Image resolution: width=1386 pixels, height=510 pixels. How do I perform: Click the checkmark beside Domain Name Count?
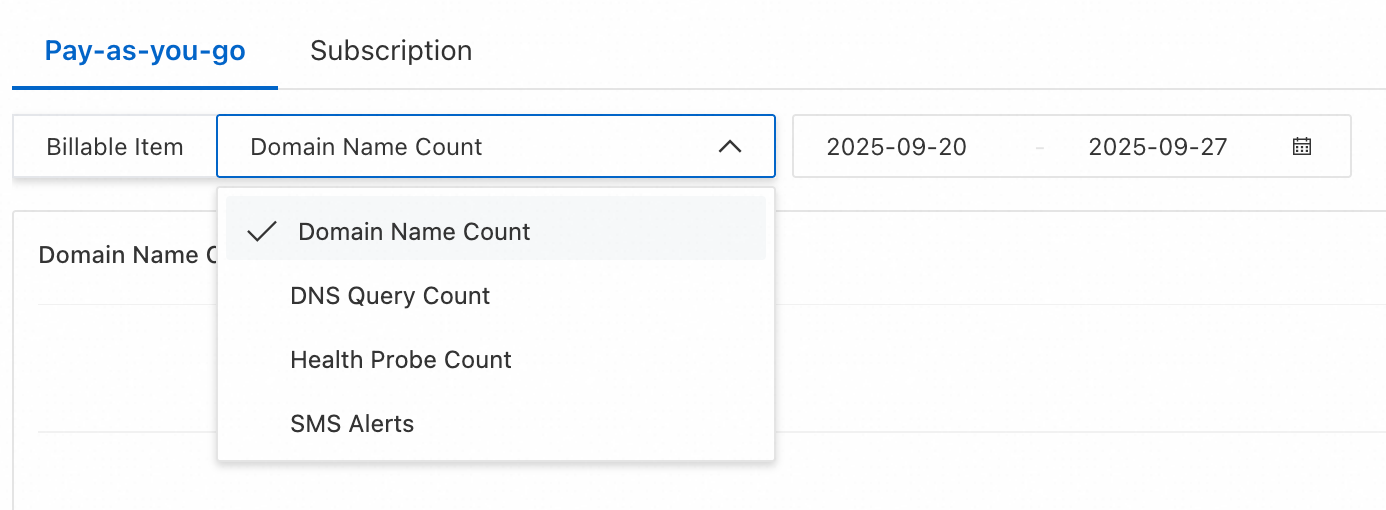point(262,232)
